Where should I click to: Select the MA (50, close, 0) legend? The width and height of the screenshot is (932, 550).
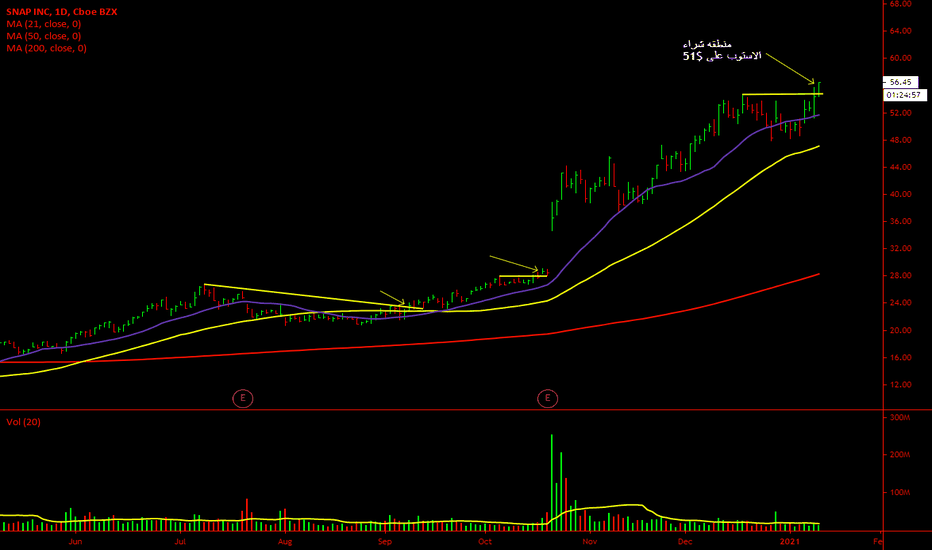[x=44, y=36]
